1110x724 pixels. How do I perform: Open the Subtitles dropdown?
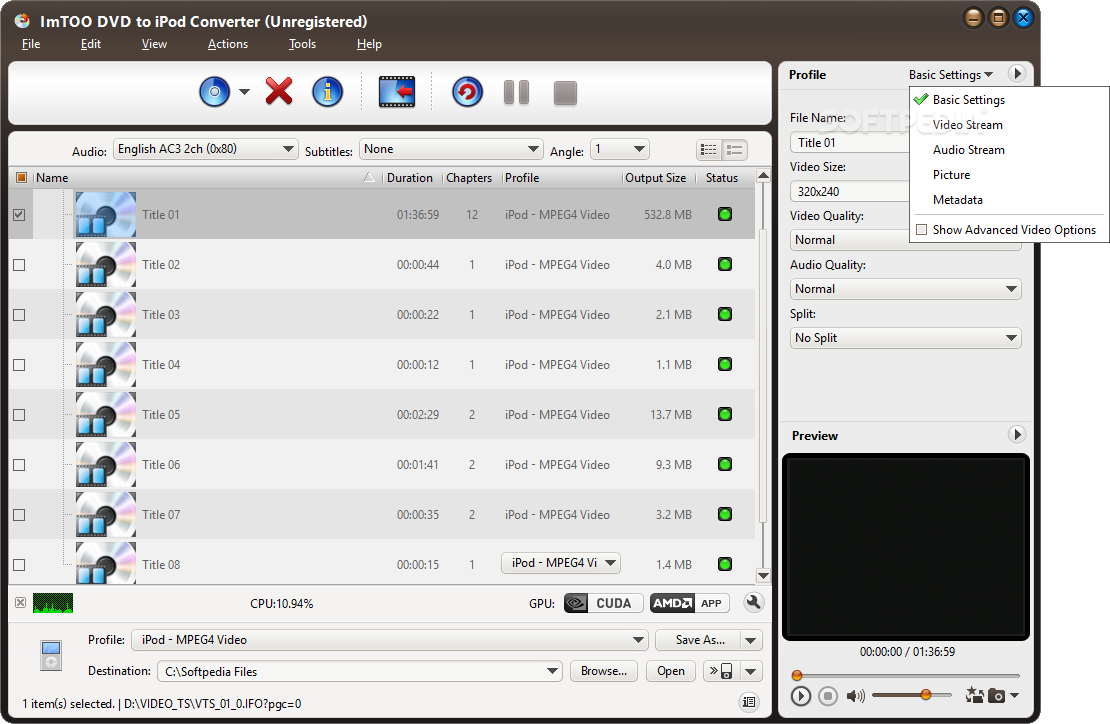[x=451, y=149]
